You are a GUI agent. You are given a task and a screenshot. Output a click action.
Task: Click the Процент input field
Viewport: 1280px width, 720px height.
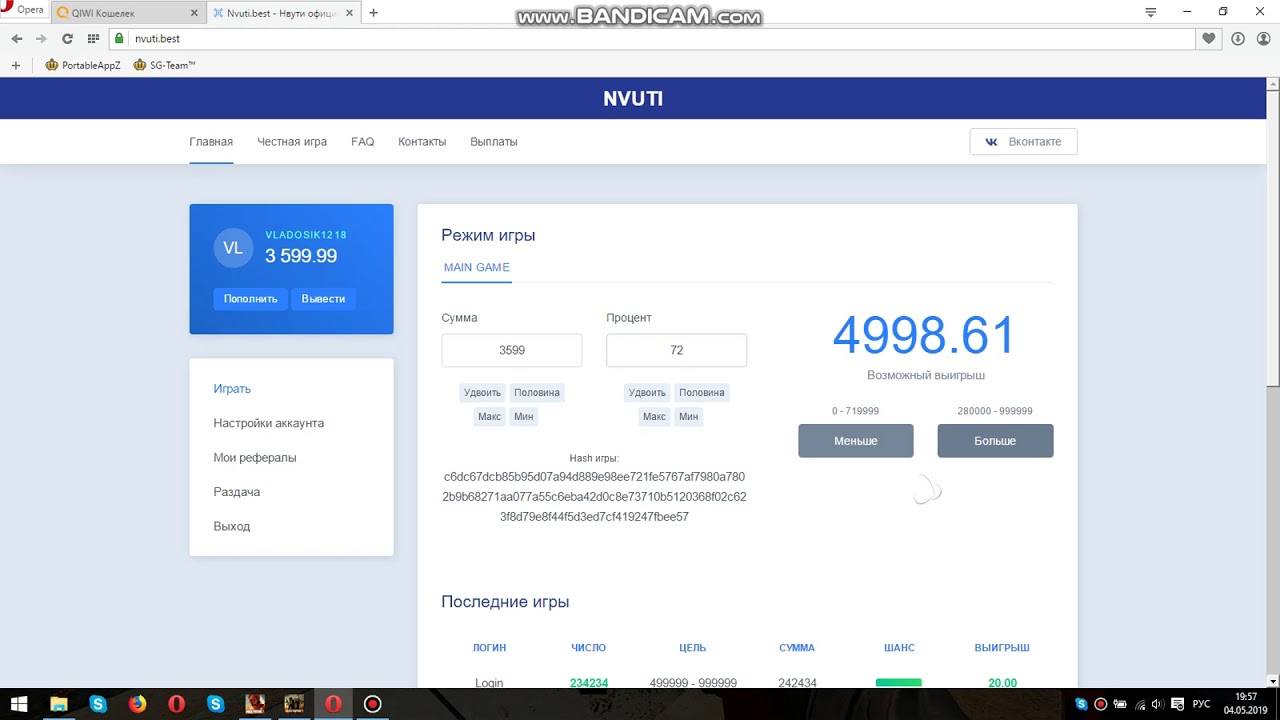[x=676, y=350]
